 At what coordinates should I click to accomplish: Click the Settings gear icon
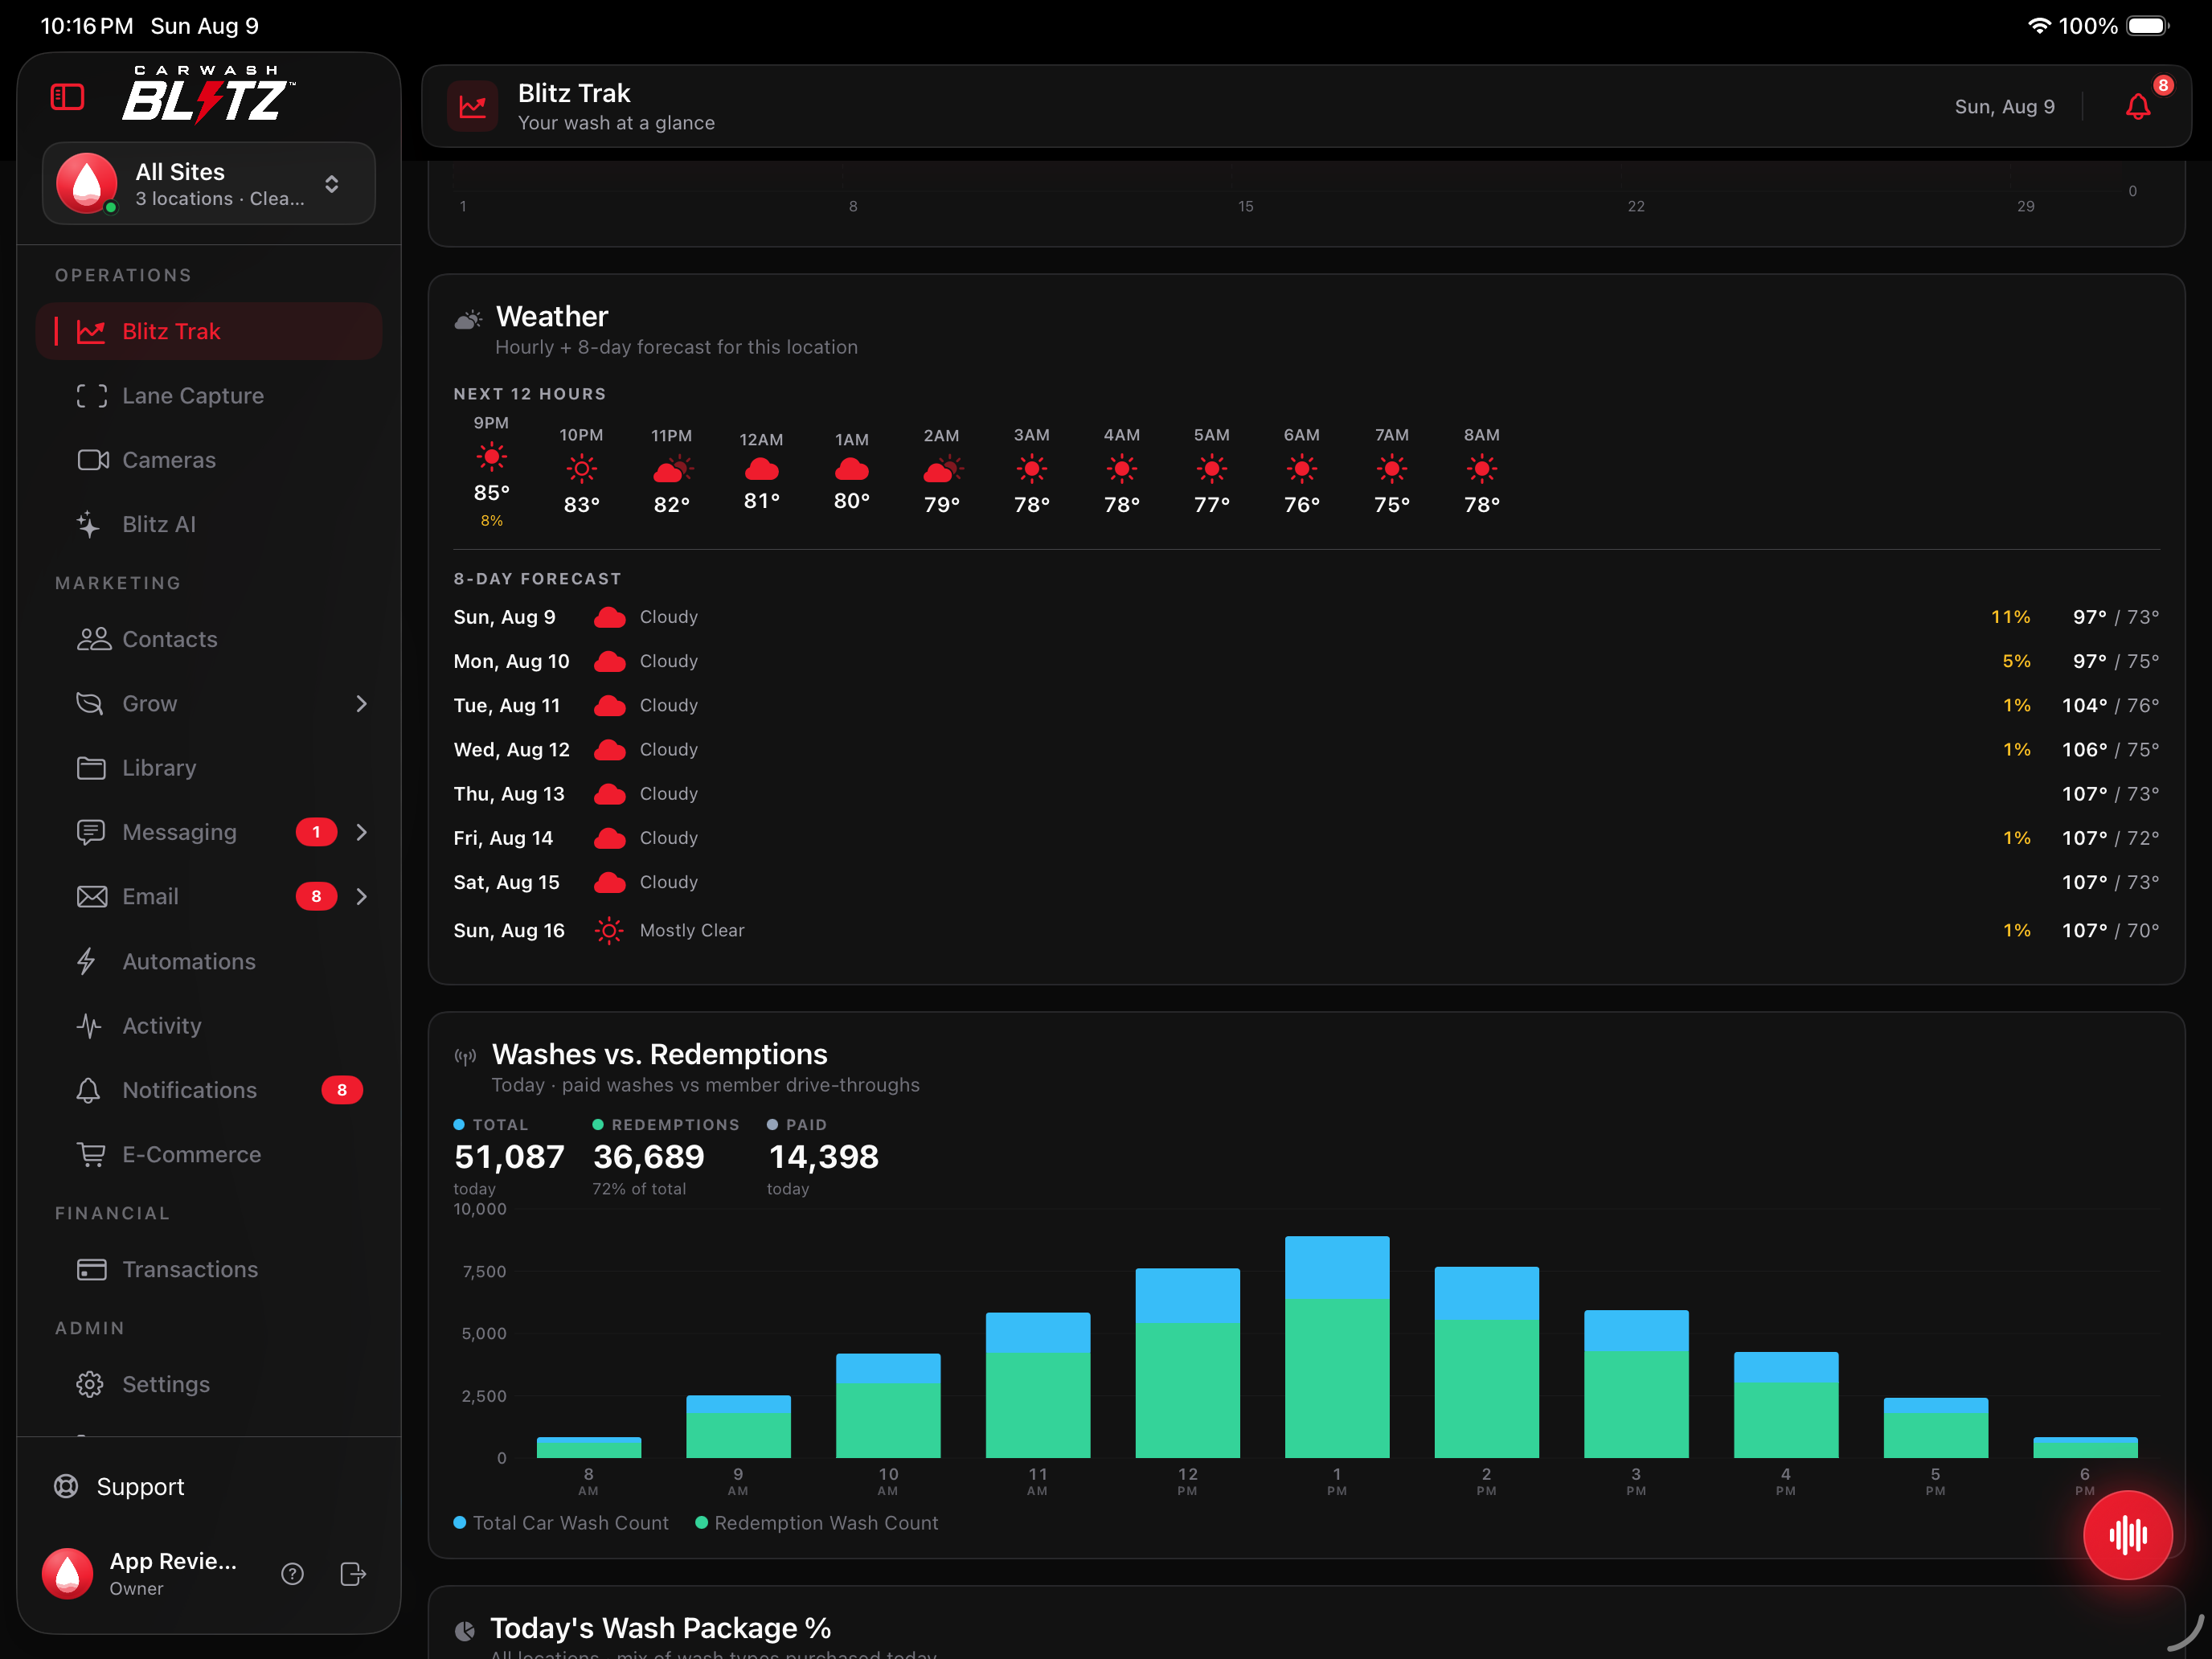pyautogui.click(x=90, y=1384)
